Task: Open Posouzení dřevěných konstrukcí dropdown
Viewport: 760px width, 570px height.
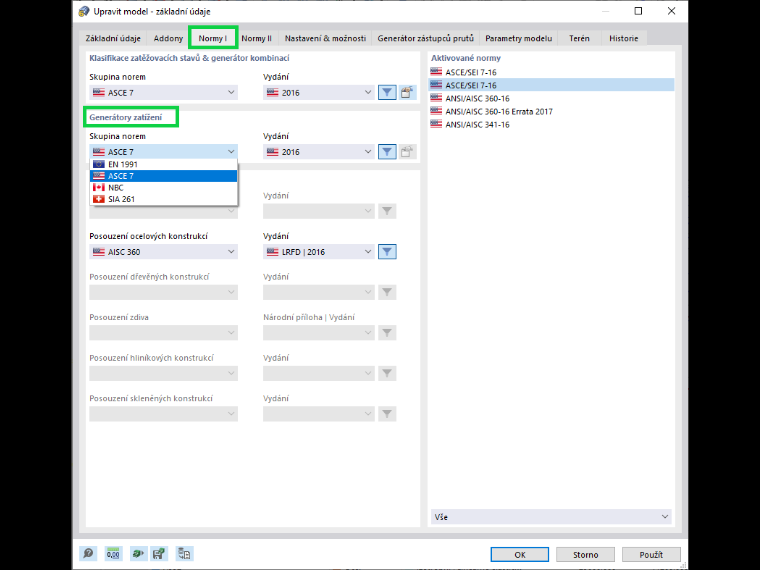Action: 164,292
